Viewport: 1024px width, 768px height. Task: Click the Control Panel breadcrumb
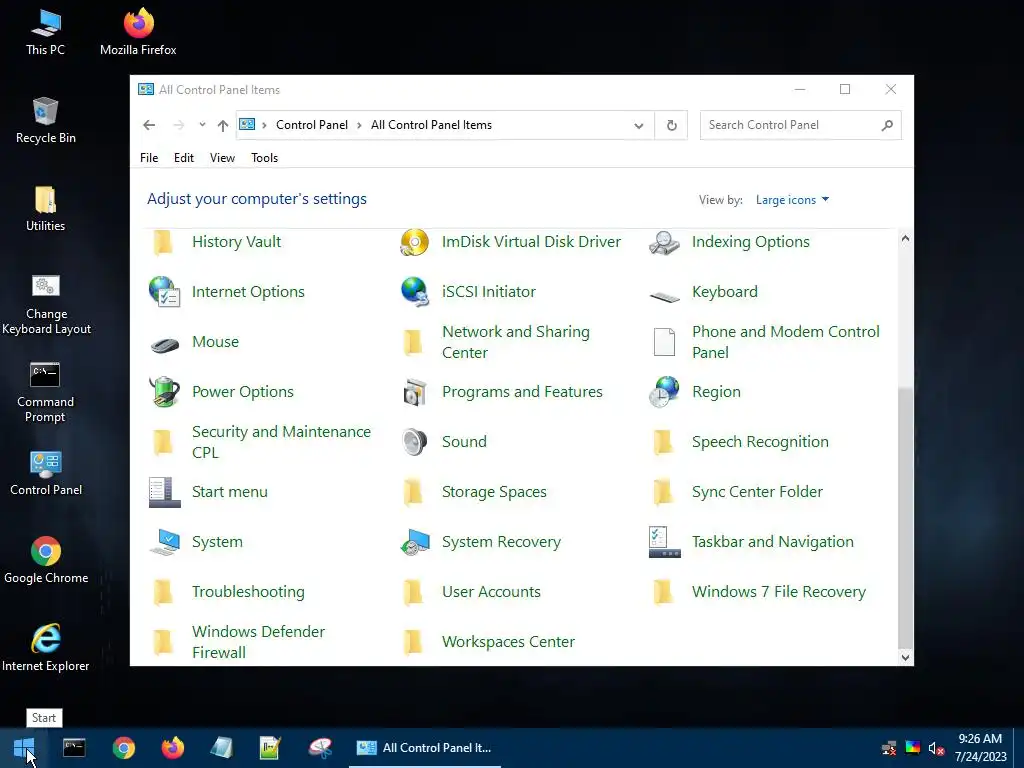pos(312,125)
